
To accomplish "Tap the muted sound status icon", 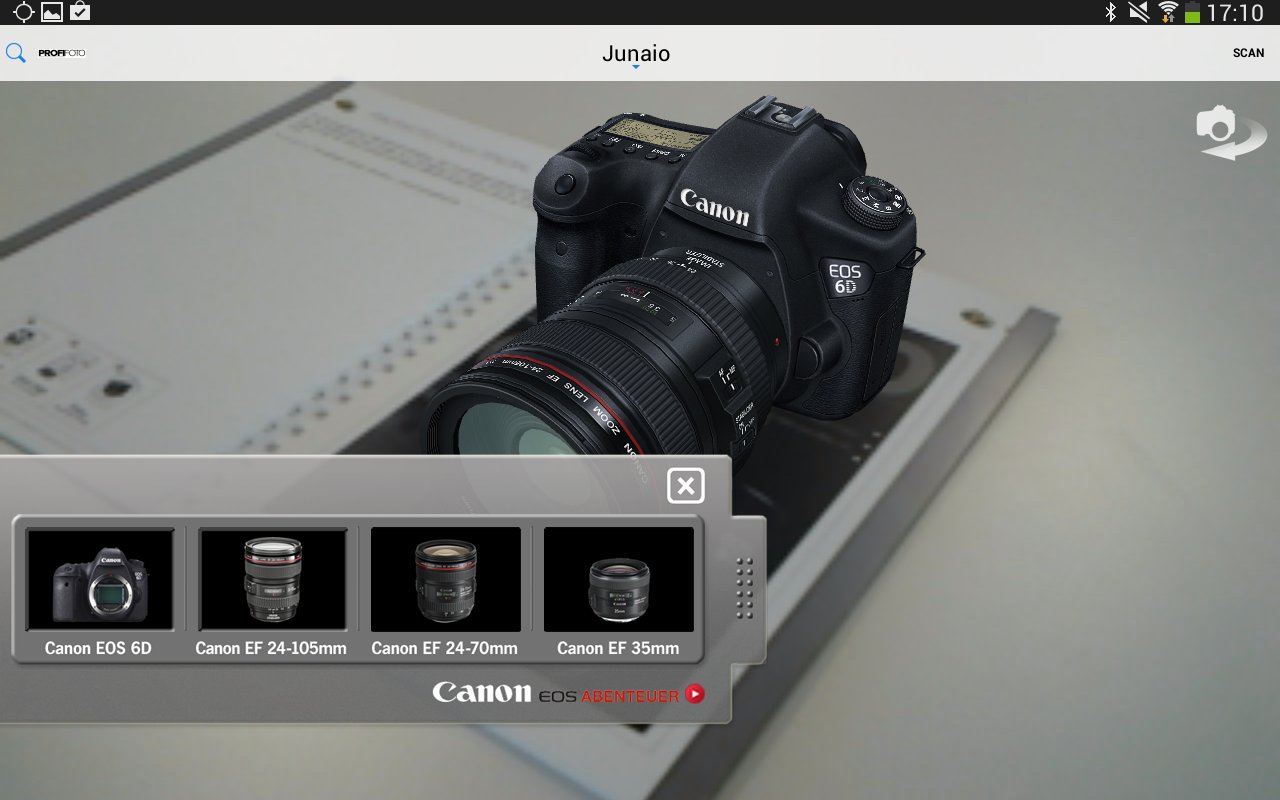I will point(1138,12).
